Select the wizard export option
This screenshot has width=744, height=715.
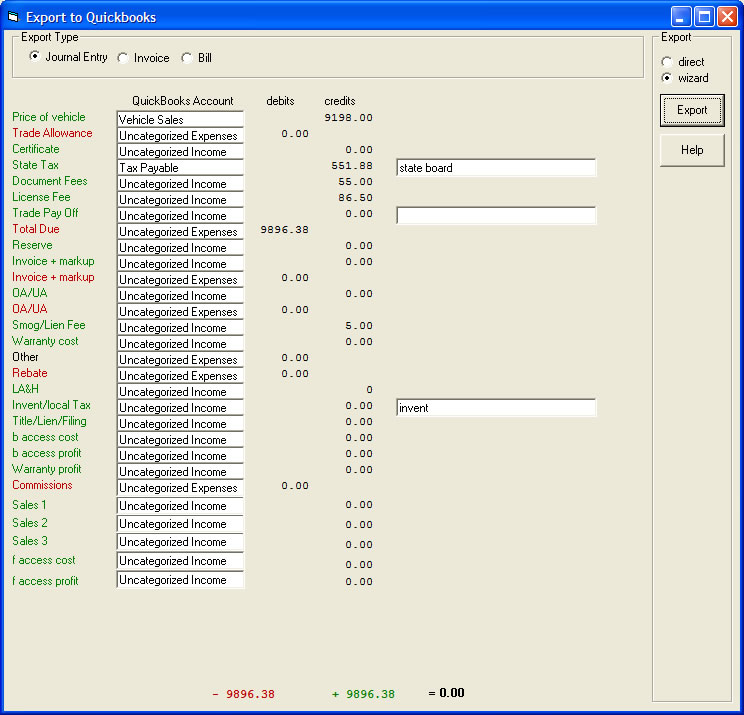[667, 78]
